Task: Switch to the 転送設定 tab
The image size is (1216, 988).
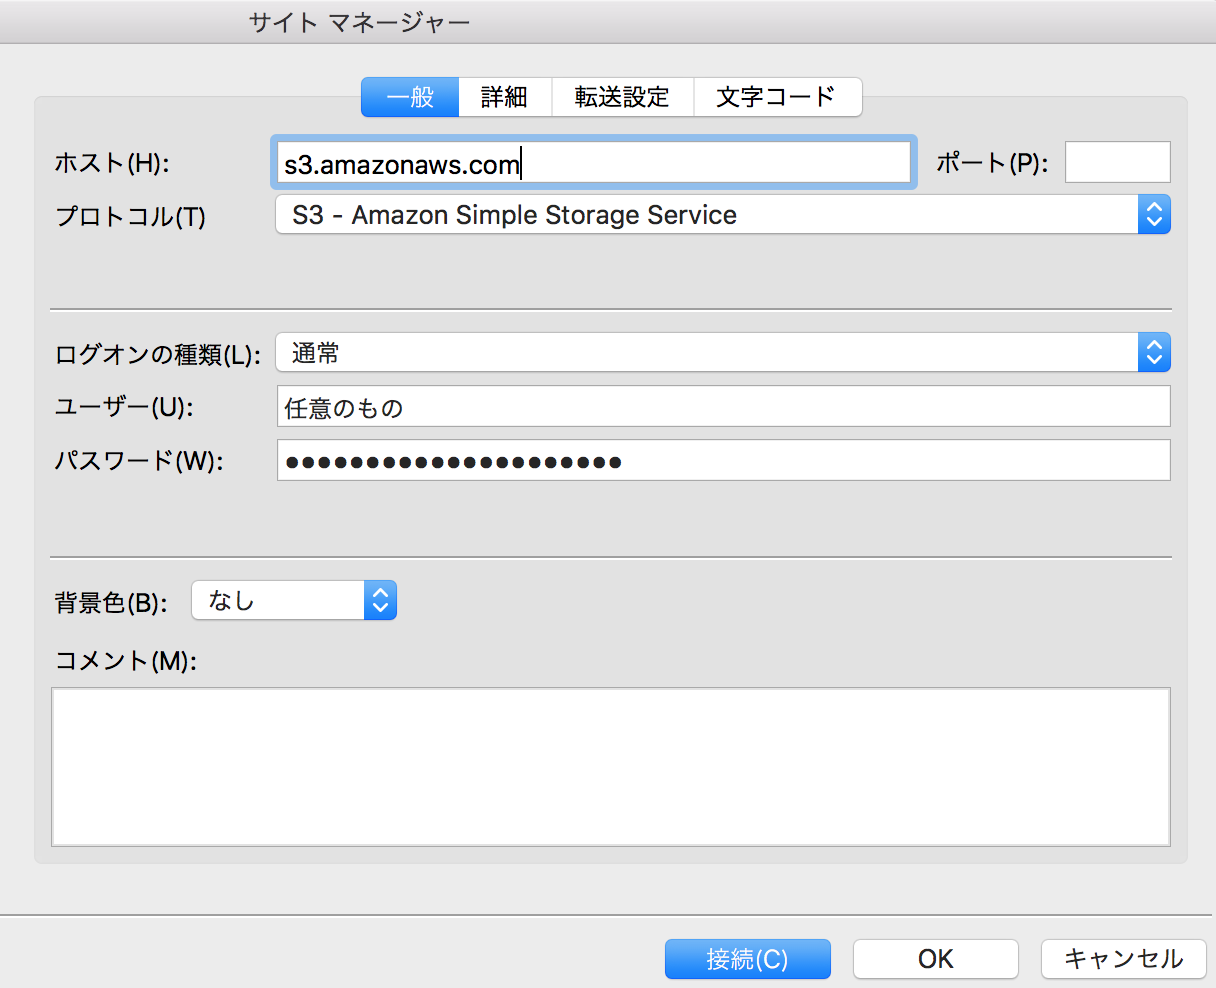Action: 622,96
